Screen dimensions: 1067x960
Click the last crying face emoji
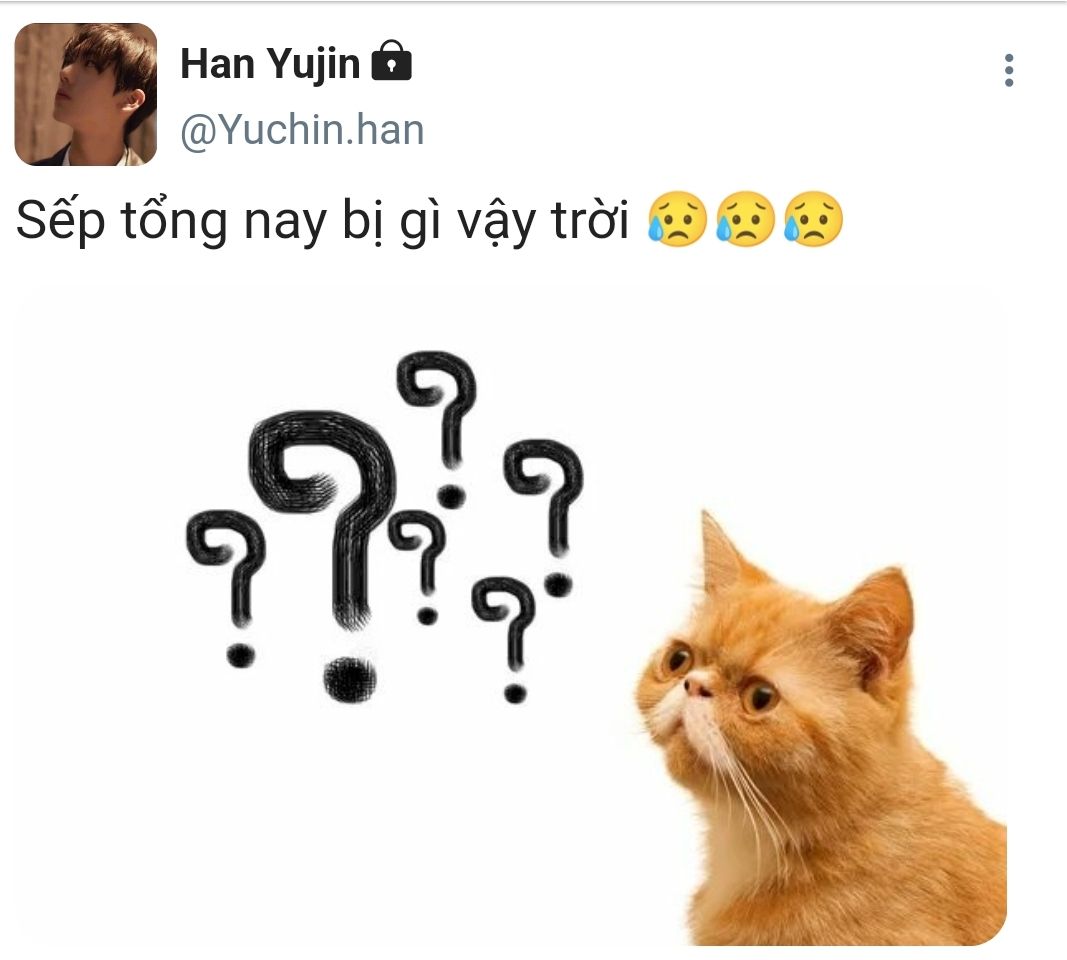pos(813,218)
